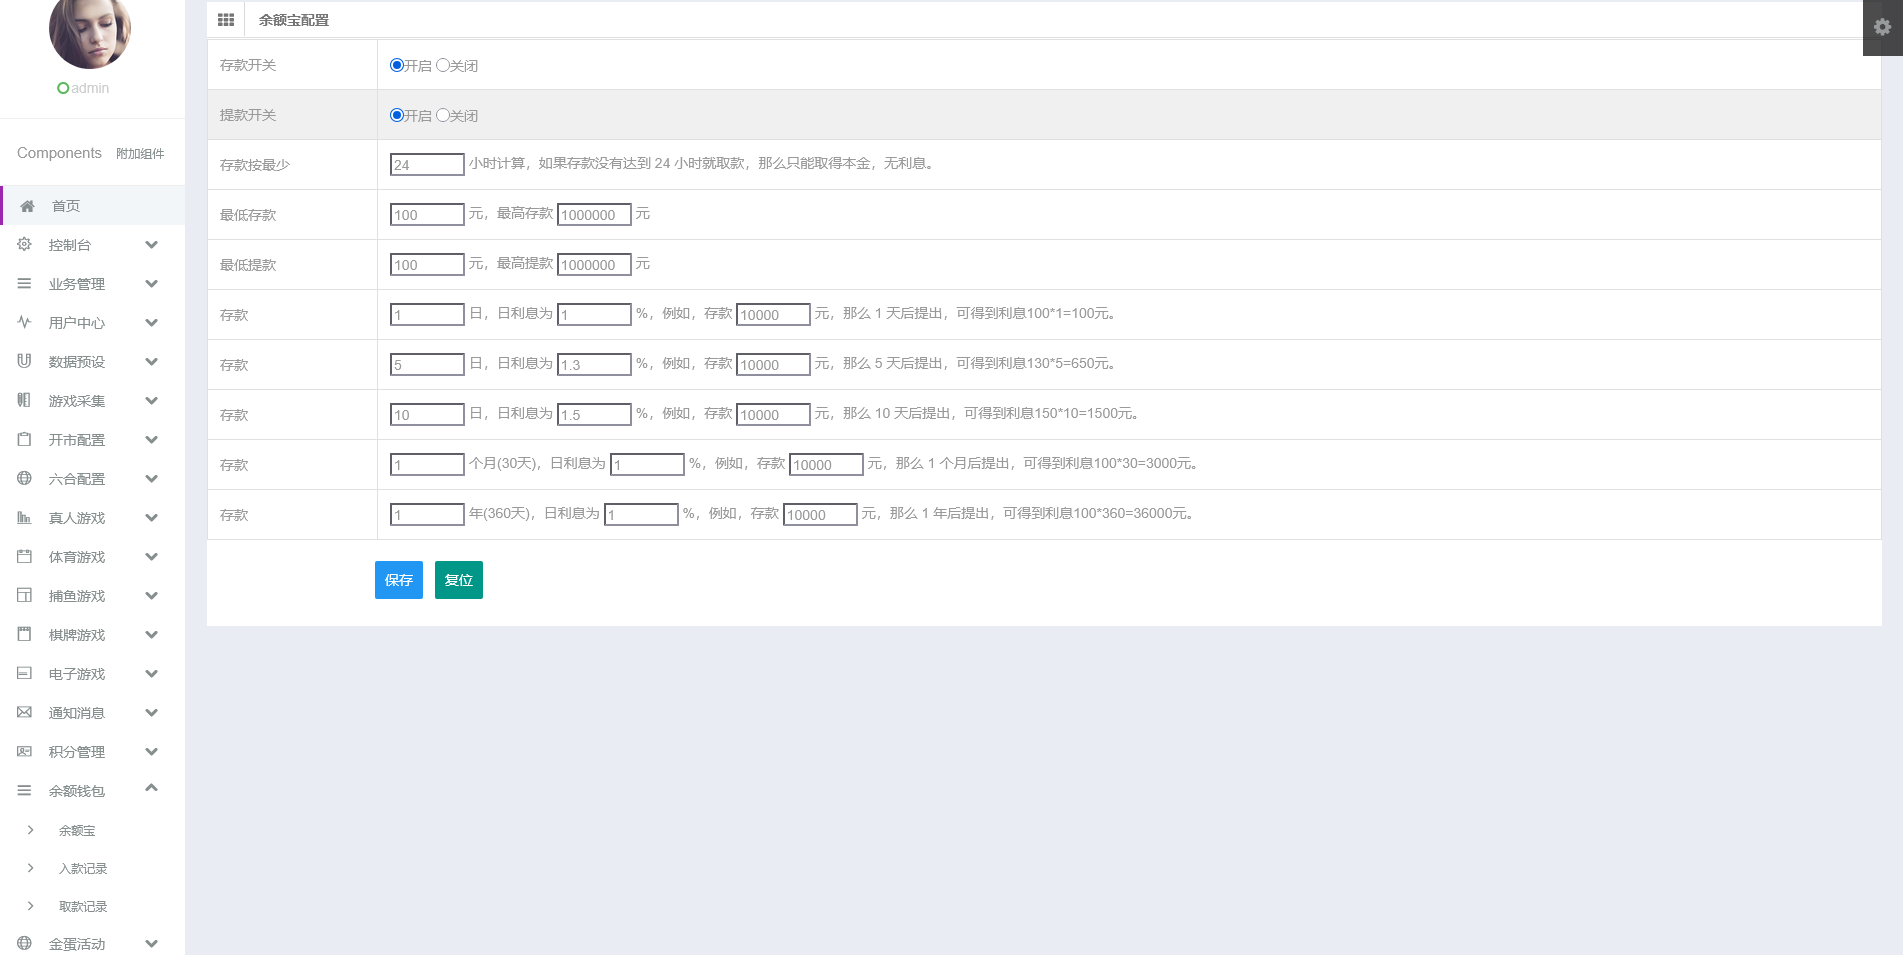Image resolution: width=1903 pixels, height=955 pixels.
Task: Collapse the 余额钱包 menu chevron
Action: (151, 789)
